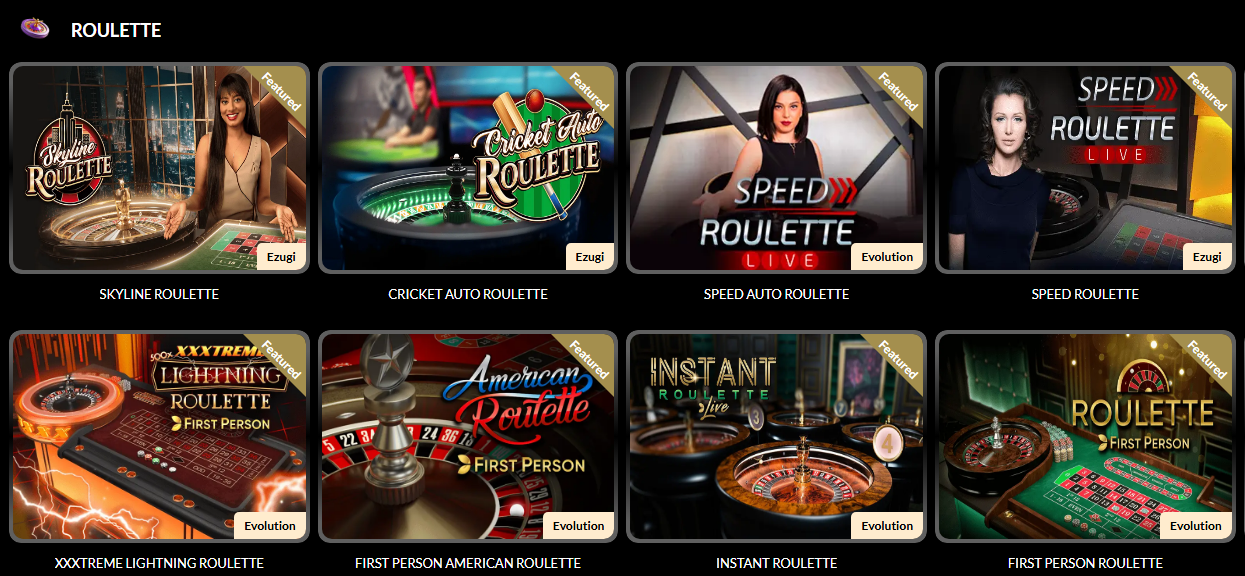Click Evolution badge on Instant Roulette tile
1245x576 pixels.
(x=887, y=526)
